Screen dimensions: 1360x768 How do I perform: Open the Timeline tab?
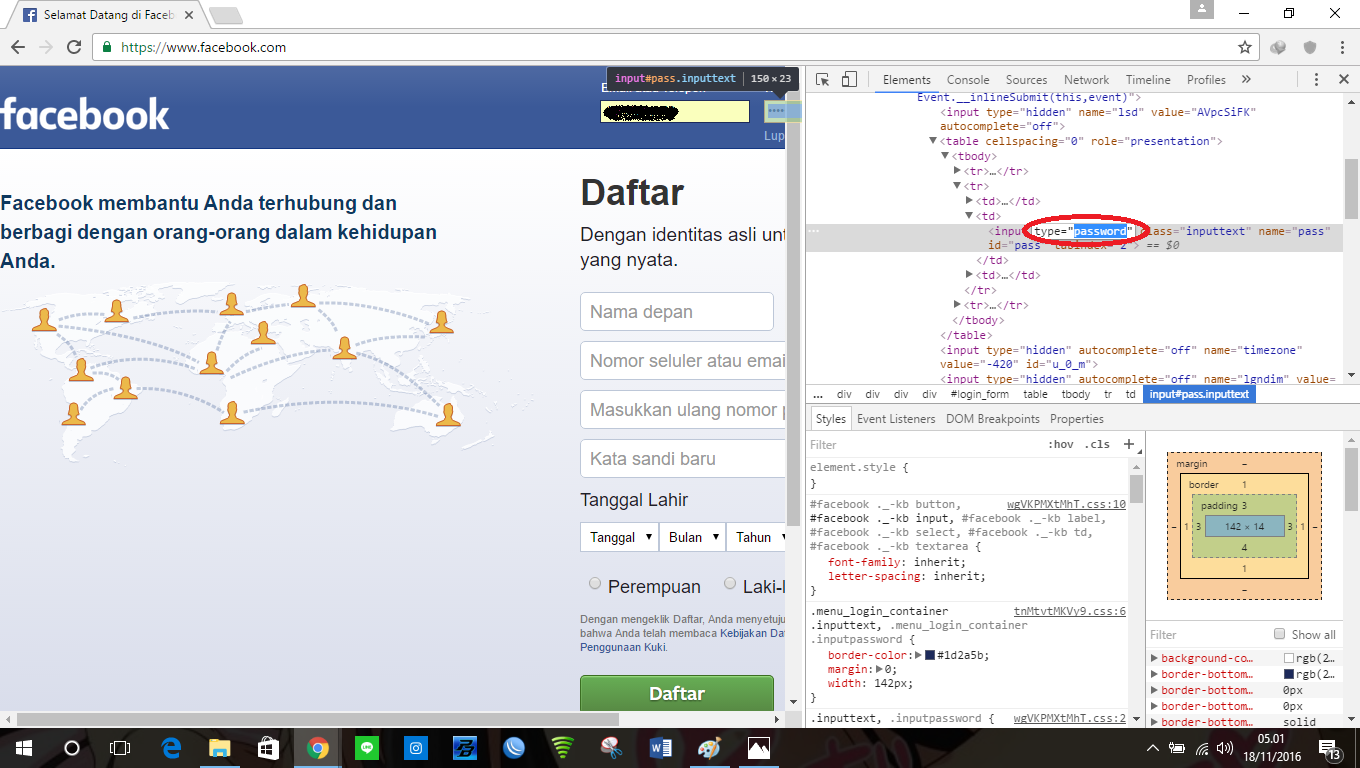(x=1148, y=80)
